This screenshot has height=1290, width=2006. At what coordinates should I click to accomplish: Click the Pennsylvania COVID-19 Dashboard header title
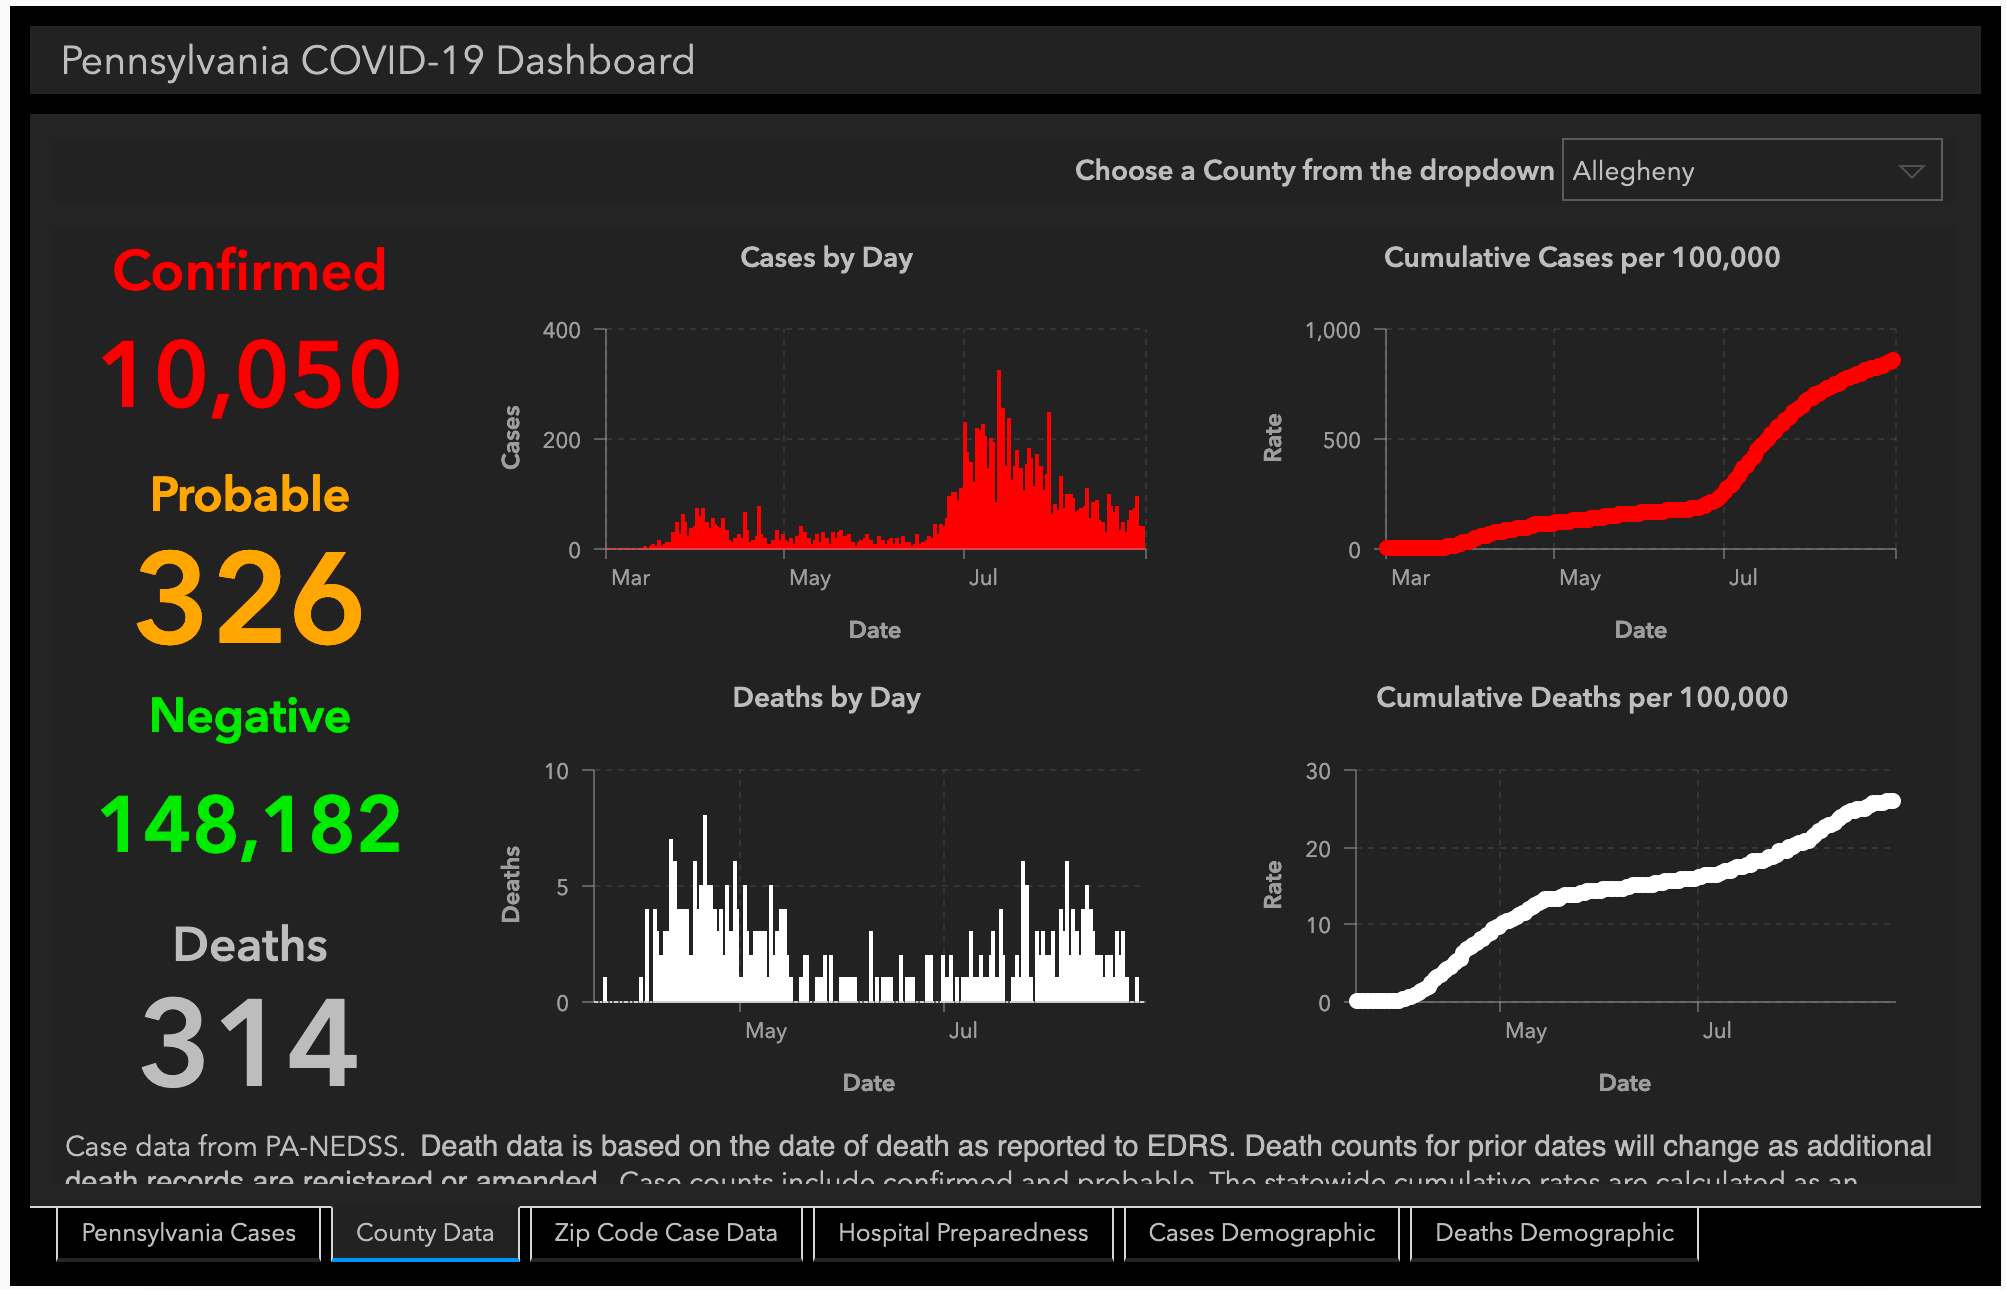pyautogui.click(x=378, y=61)
